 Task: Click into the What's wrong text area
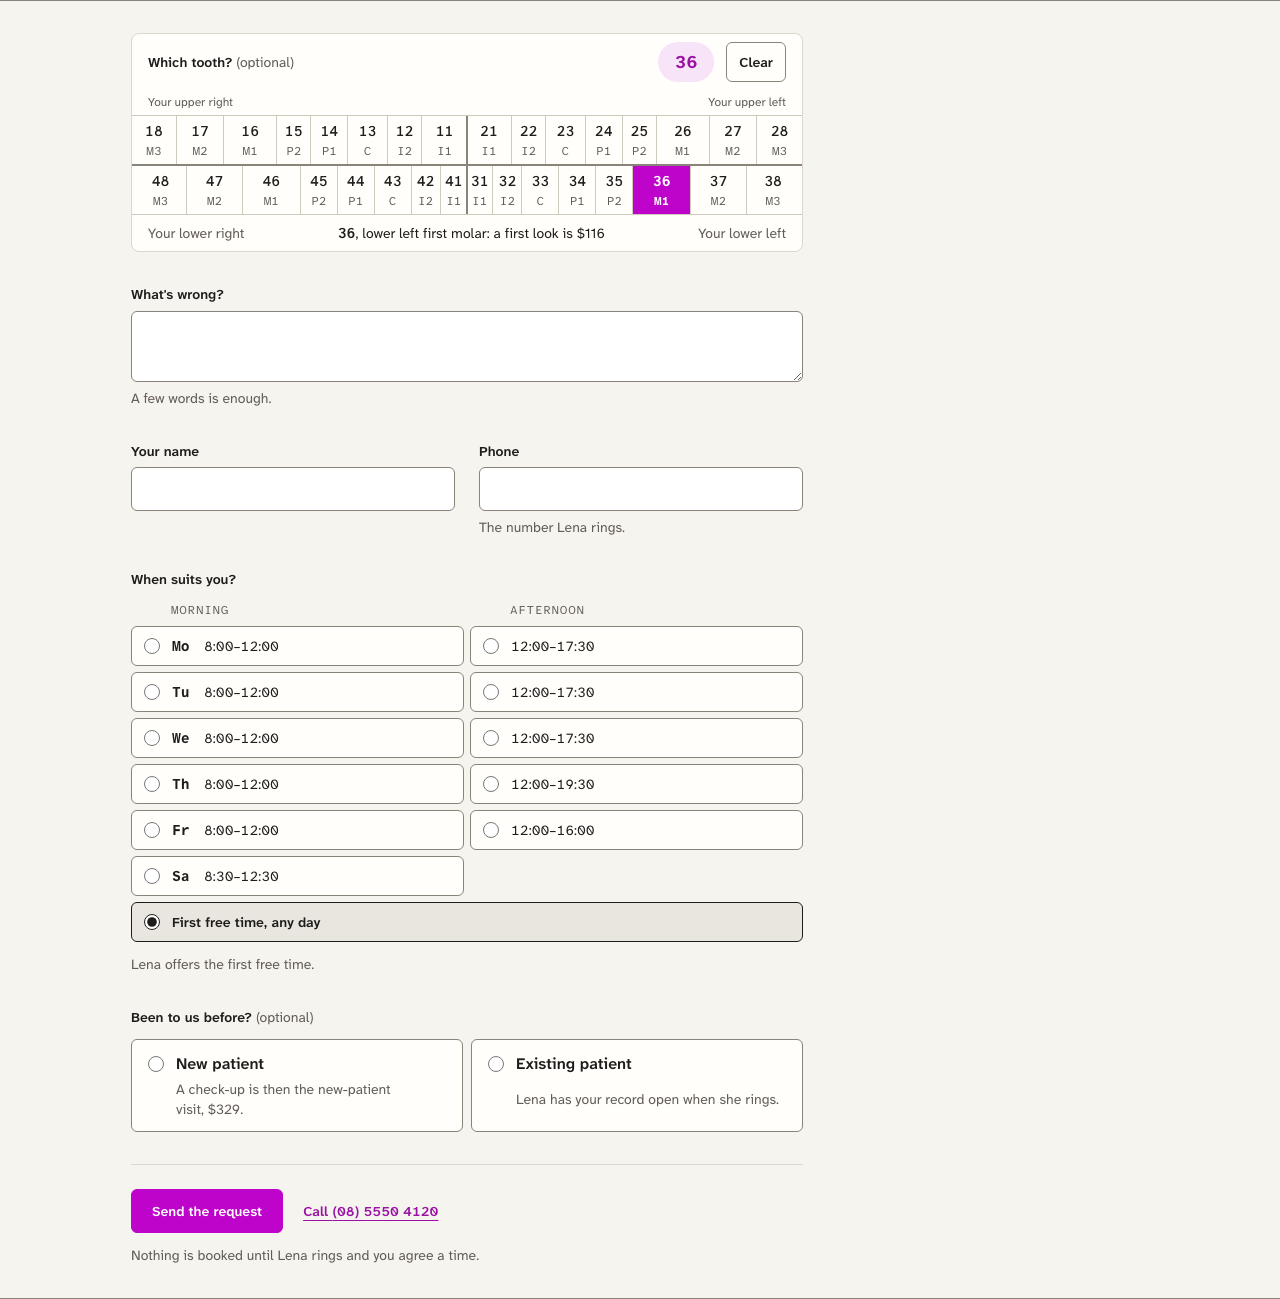[467, 346]
